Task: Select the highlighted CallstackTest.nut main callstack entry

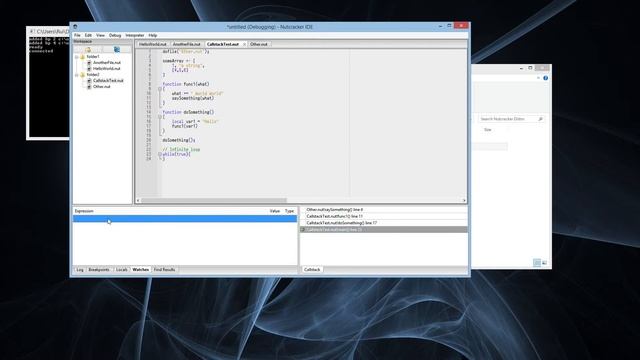Action: pyautogui.click(x=384, y=230)
